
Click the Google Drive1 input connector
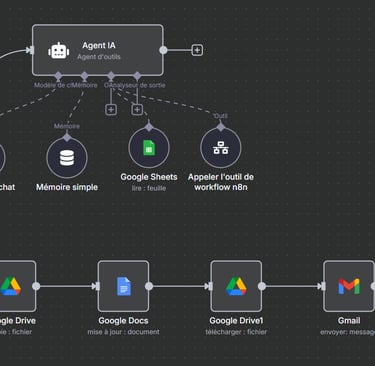[x=209, y=286]
